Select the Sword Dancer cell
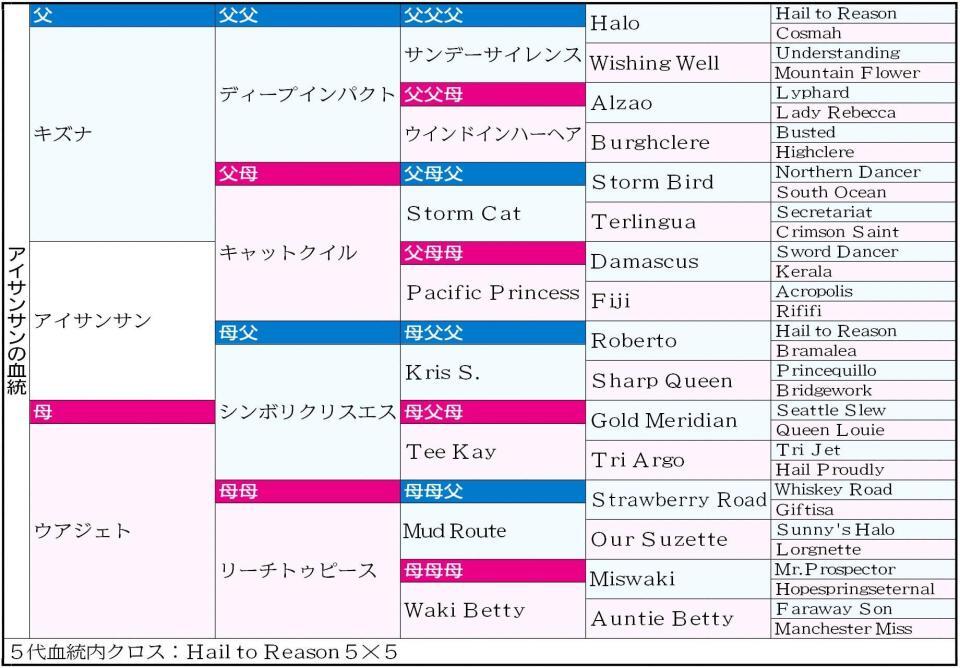Image resolution: width=960 pixels, height=668 pixels. pos(863,252)
